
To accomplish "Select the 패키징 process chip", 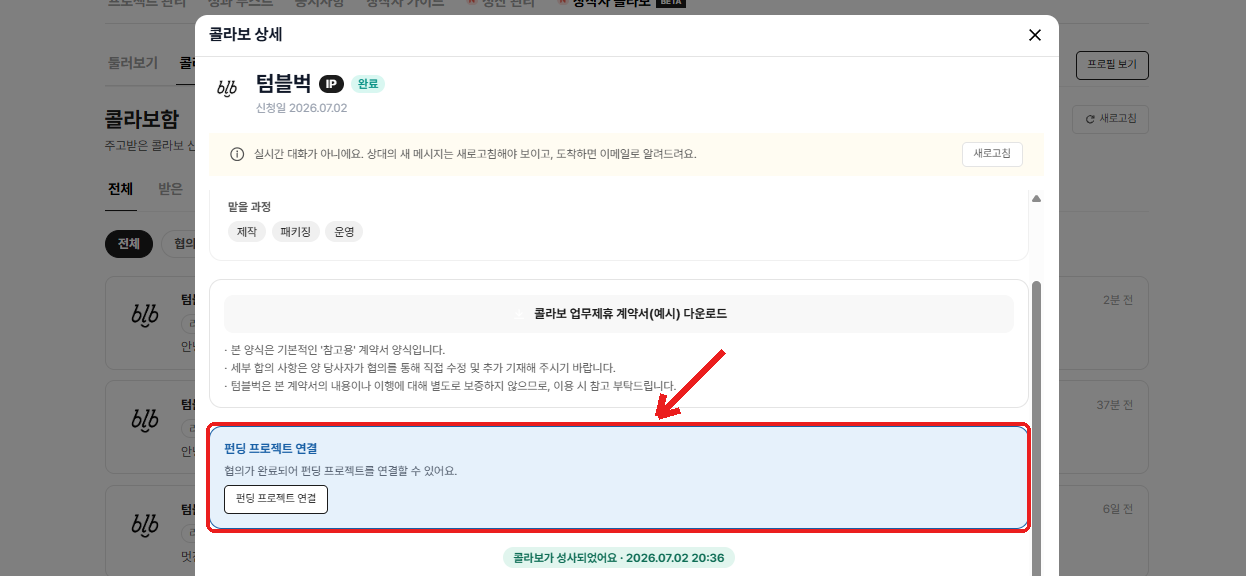I will tap(296, 232).
